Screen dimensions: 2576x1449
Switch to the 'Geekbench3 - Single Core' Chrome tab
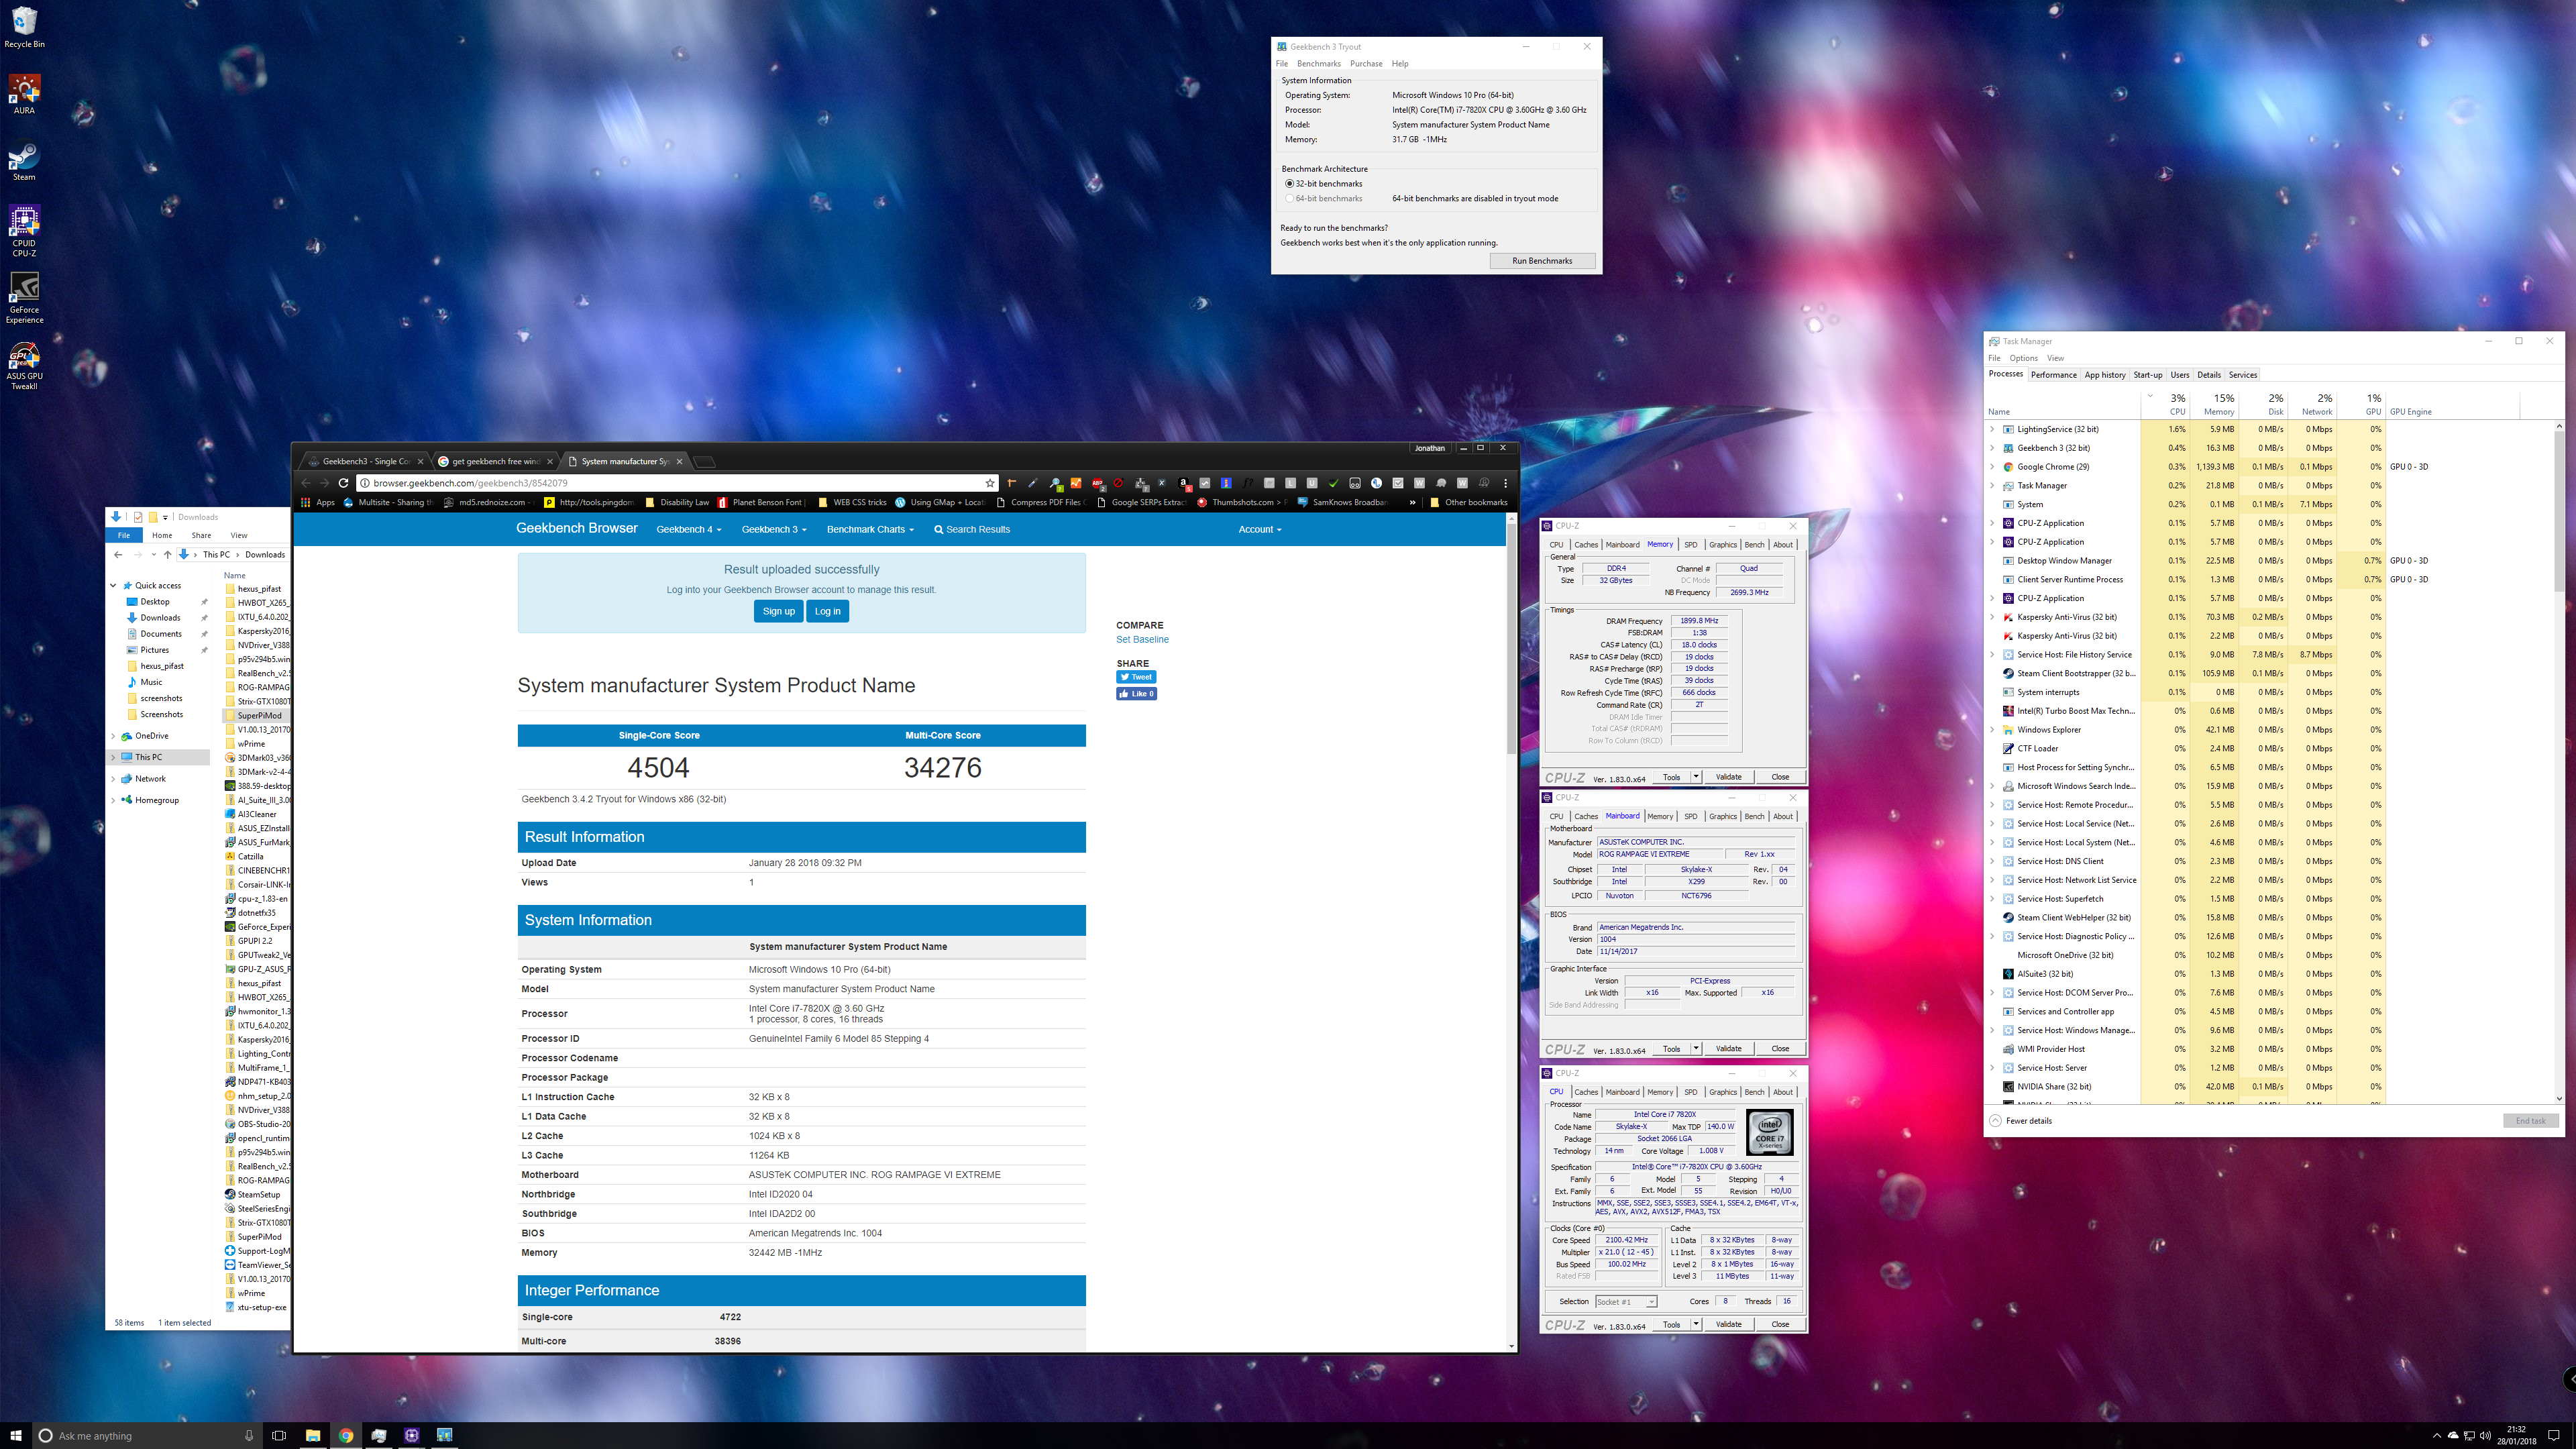pyautogui.click(x=366, y=461)
